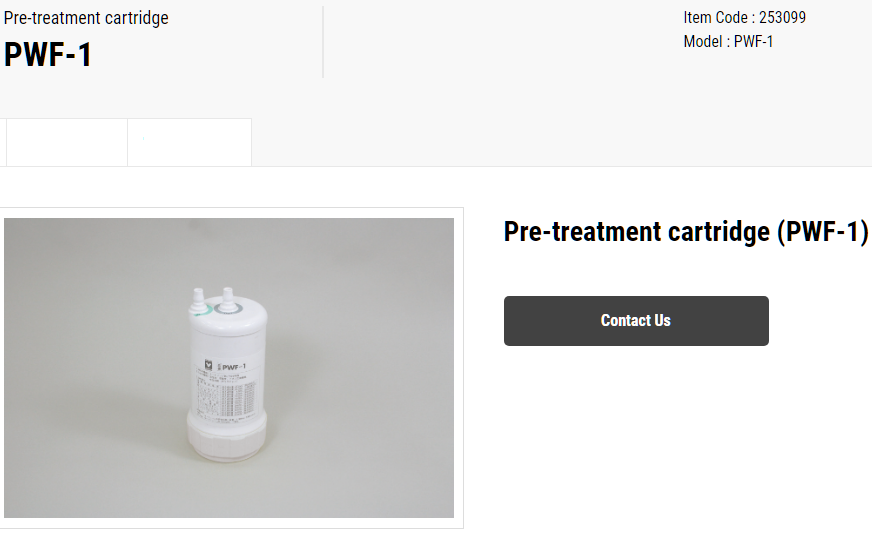Click the vertical divider line in the header
Screen dimensions: 872x558
click(x=323, y=42)
